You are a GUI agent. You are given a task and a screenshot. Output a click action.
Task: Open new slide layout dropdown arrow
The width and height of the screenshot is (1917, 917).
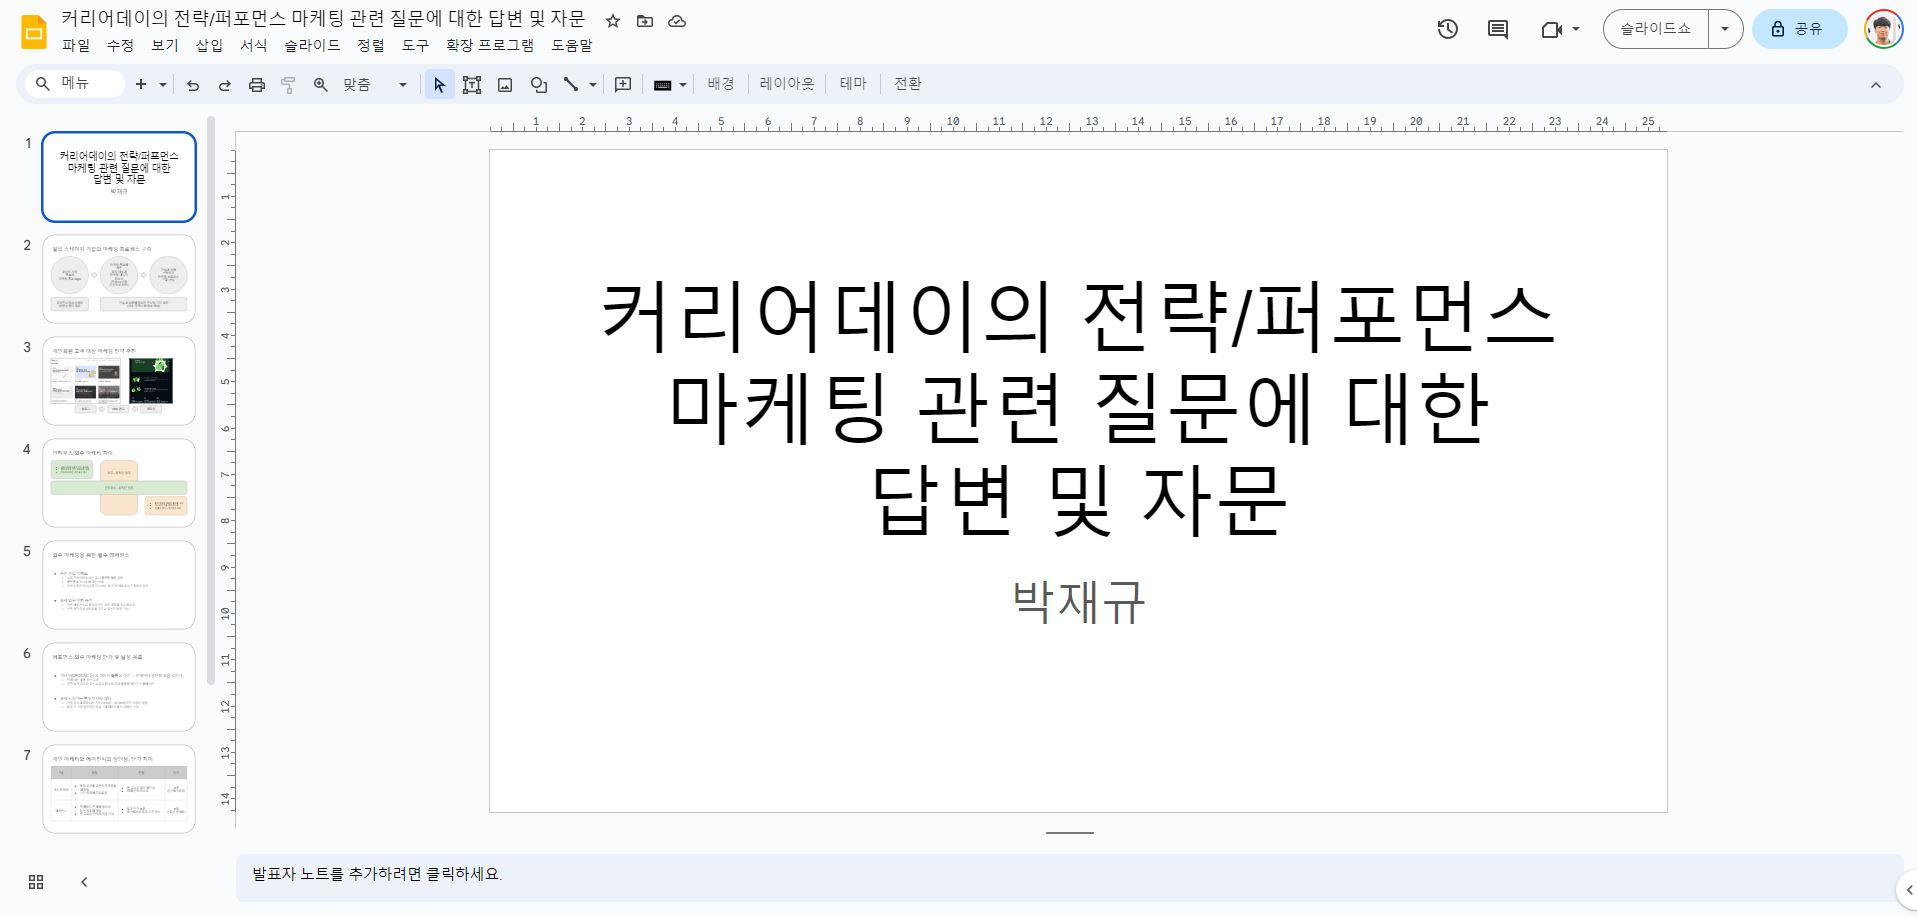pos(162,85)
